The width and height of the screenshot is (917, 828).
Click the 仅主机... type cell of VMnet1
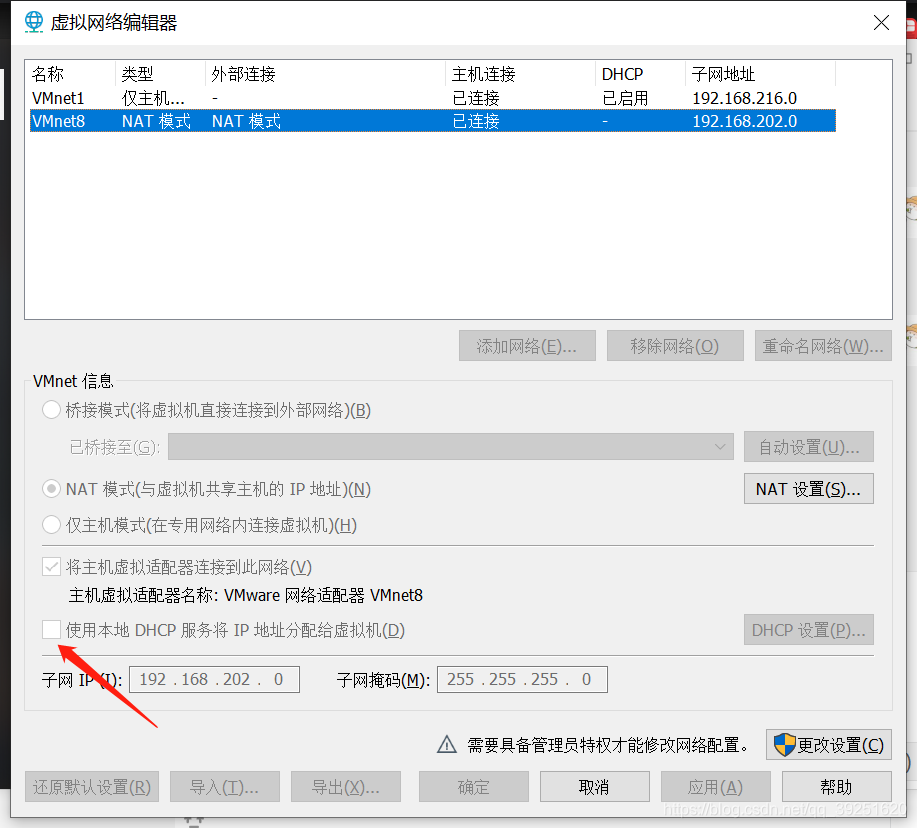pyautogui.click(x=153, y=98)
